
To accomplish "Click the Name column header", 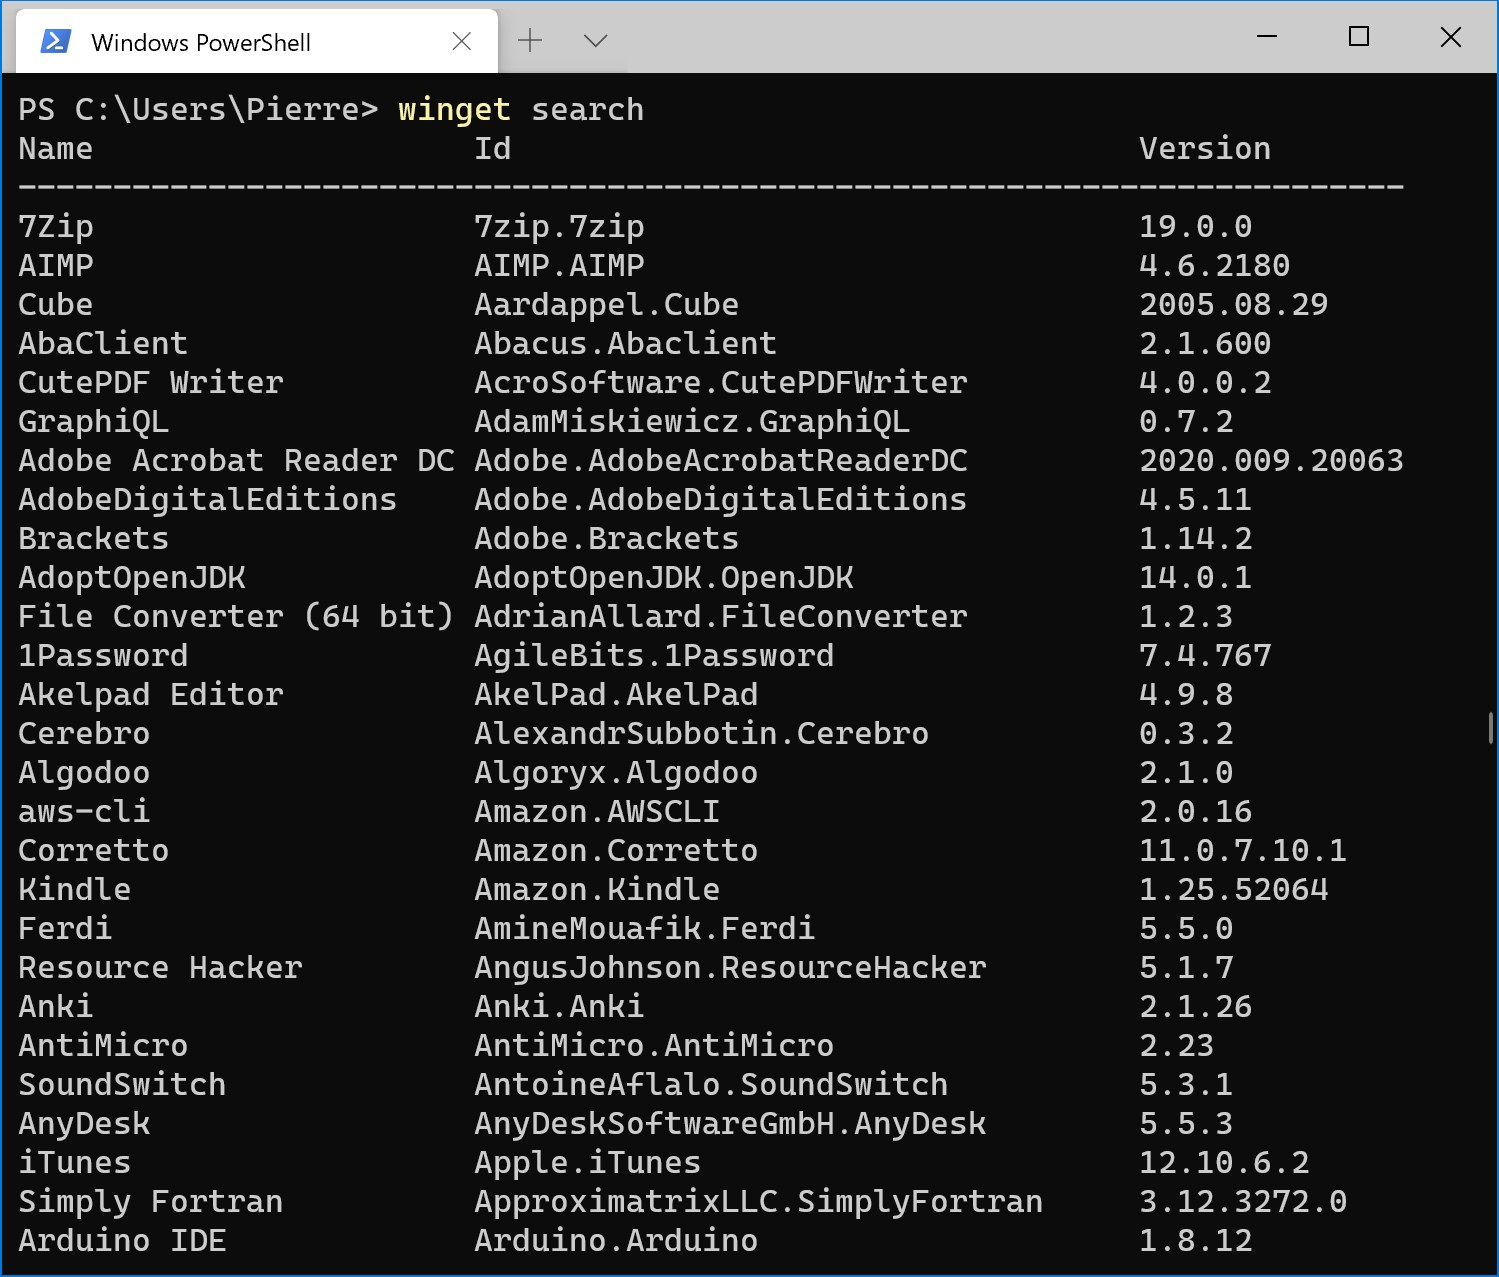I will pyautogui.click(x=56, y=149).
